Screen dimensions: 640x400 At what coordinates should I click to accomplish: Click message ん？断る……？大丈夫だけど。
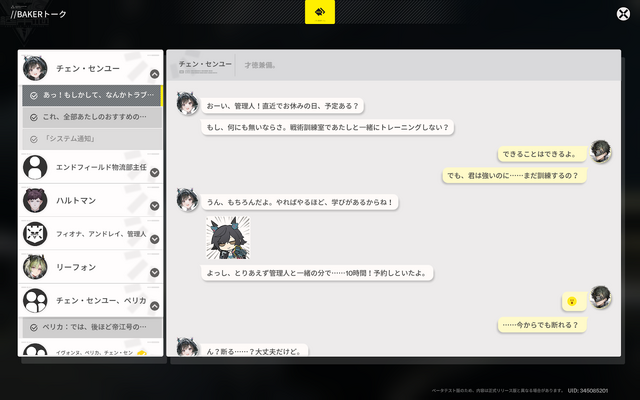[254, 351]
